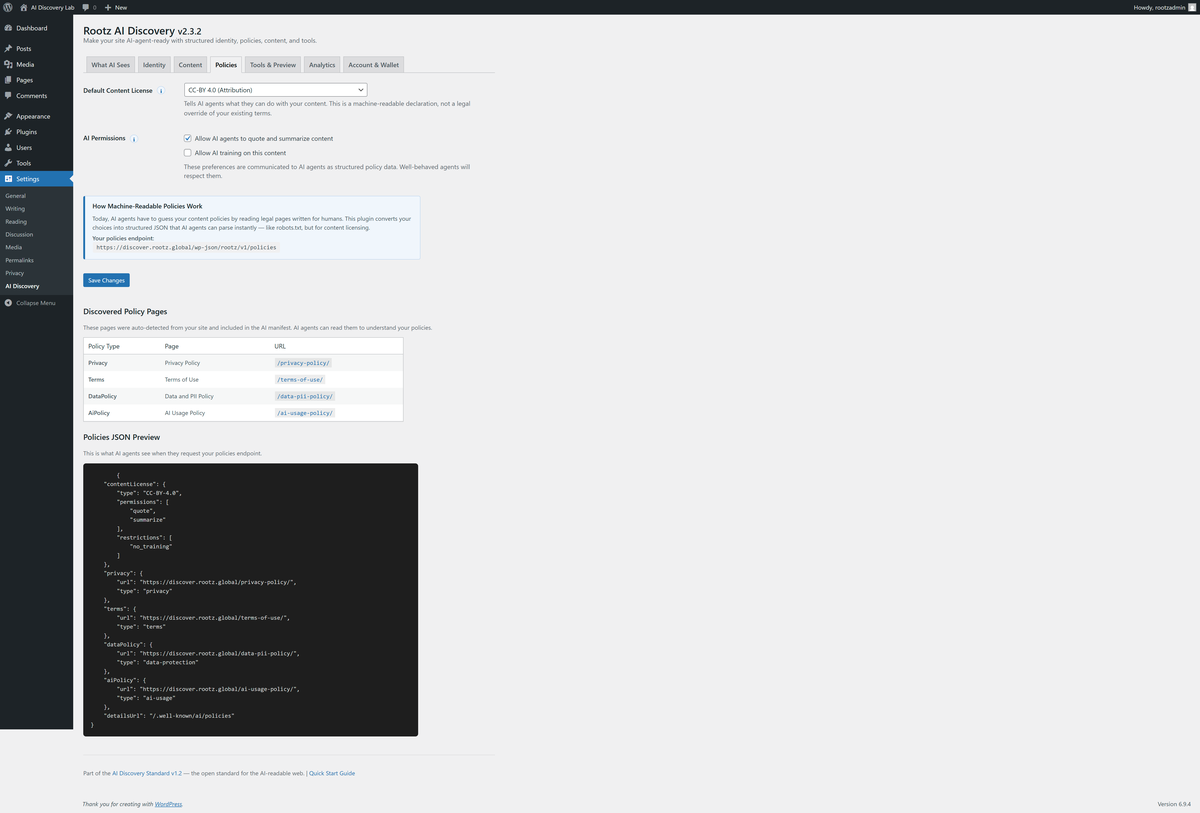The image size is (1200, 813).
Task: Switch to the Analytics tab
Action: point(321,64)
